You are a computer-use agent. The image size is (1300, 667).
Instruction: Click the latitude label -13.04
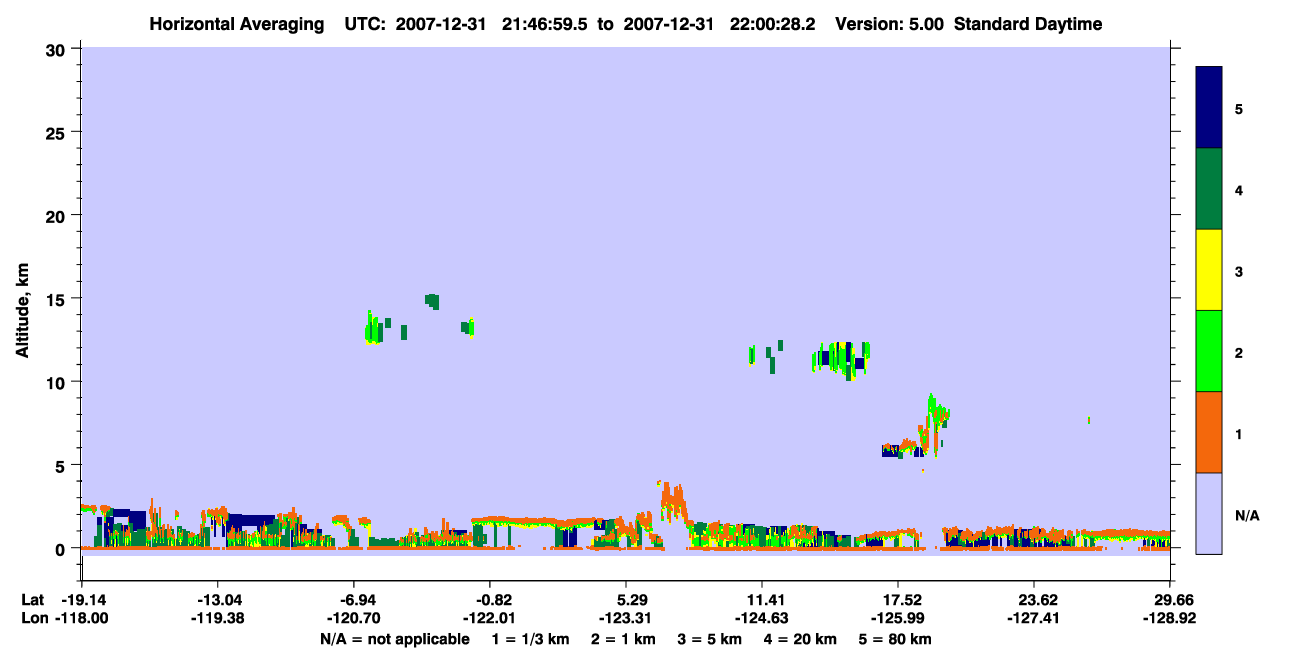(217, 600)
